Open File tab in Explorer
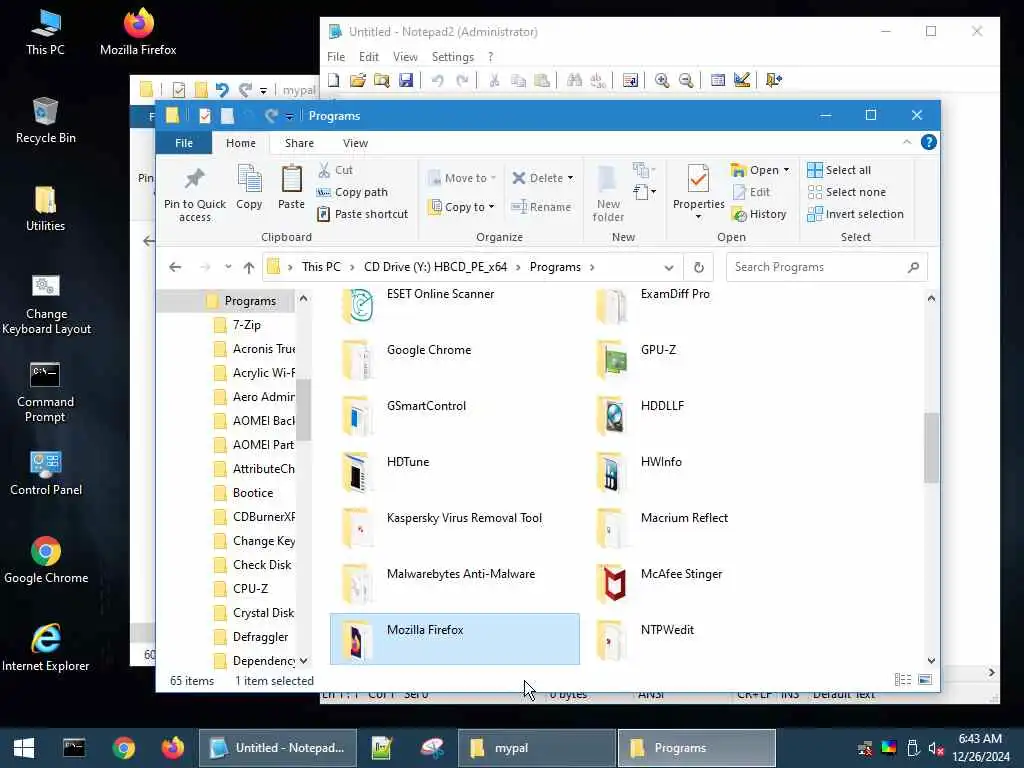This screenshot has width=1024, height=768. pyautogui.click(x=184, y=143)
